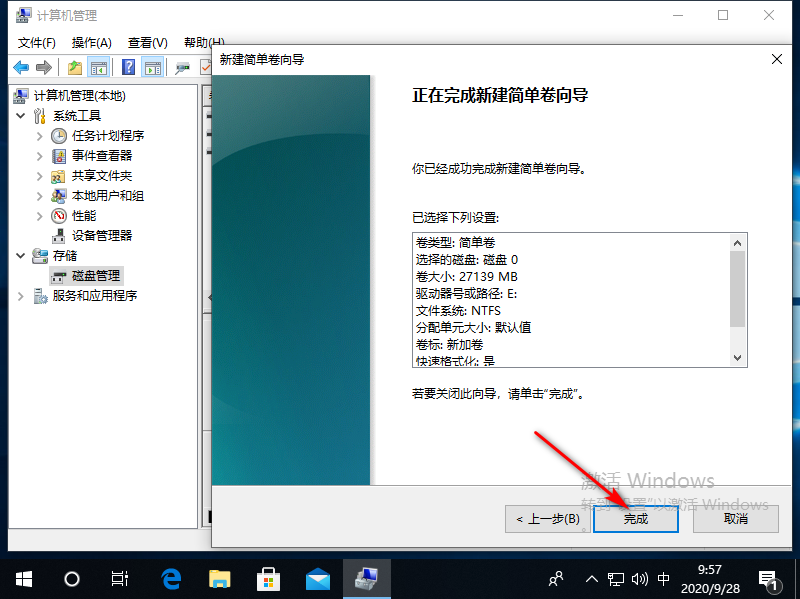Open the volume icon in system tray
Image resolution: width=800 pixels, height=599 pixels.
point(641,578)
